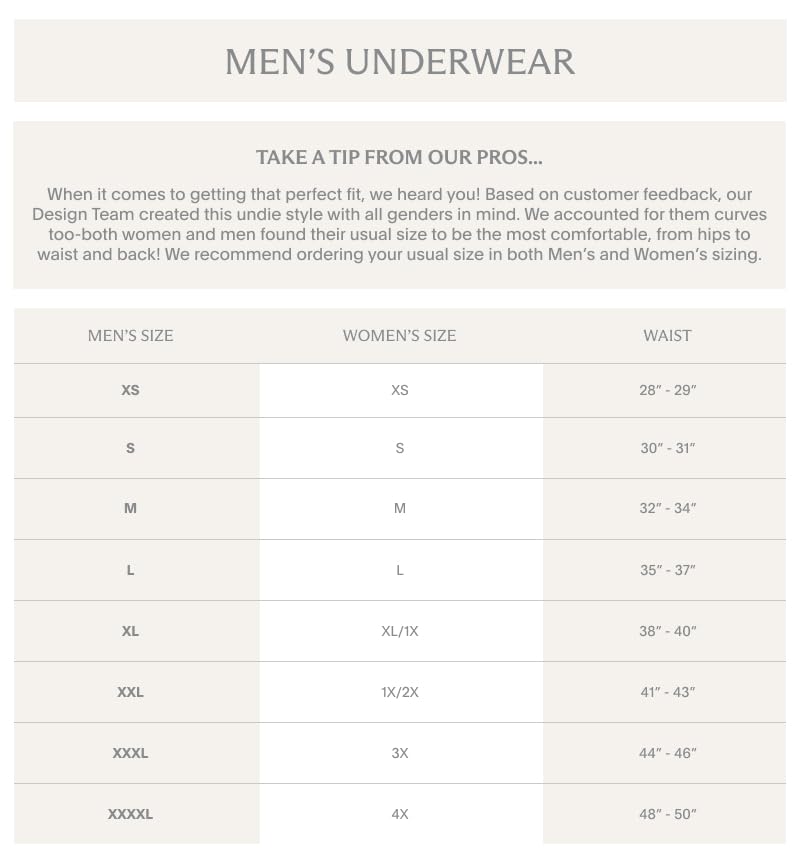
Task: Click the 3X women's size cell
Action: click(x=400, y=753)
